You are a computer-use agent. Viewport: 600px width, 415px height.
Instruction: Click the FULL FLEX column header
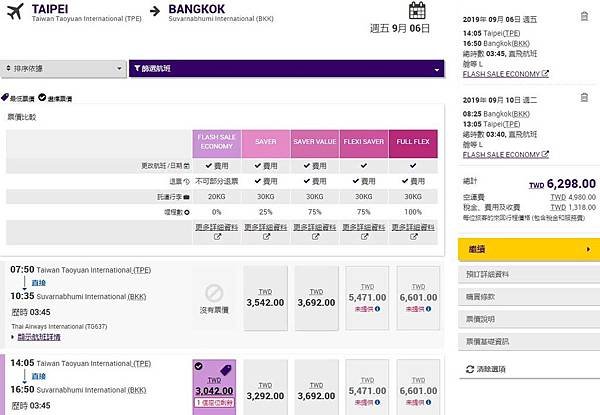(413, 143)
